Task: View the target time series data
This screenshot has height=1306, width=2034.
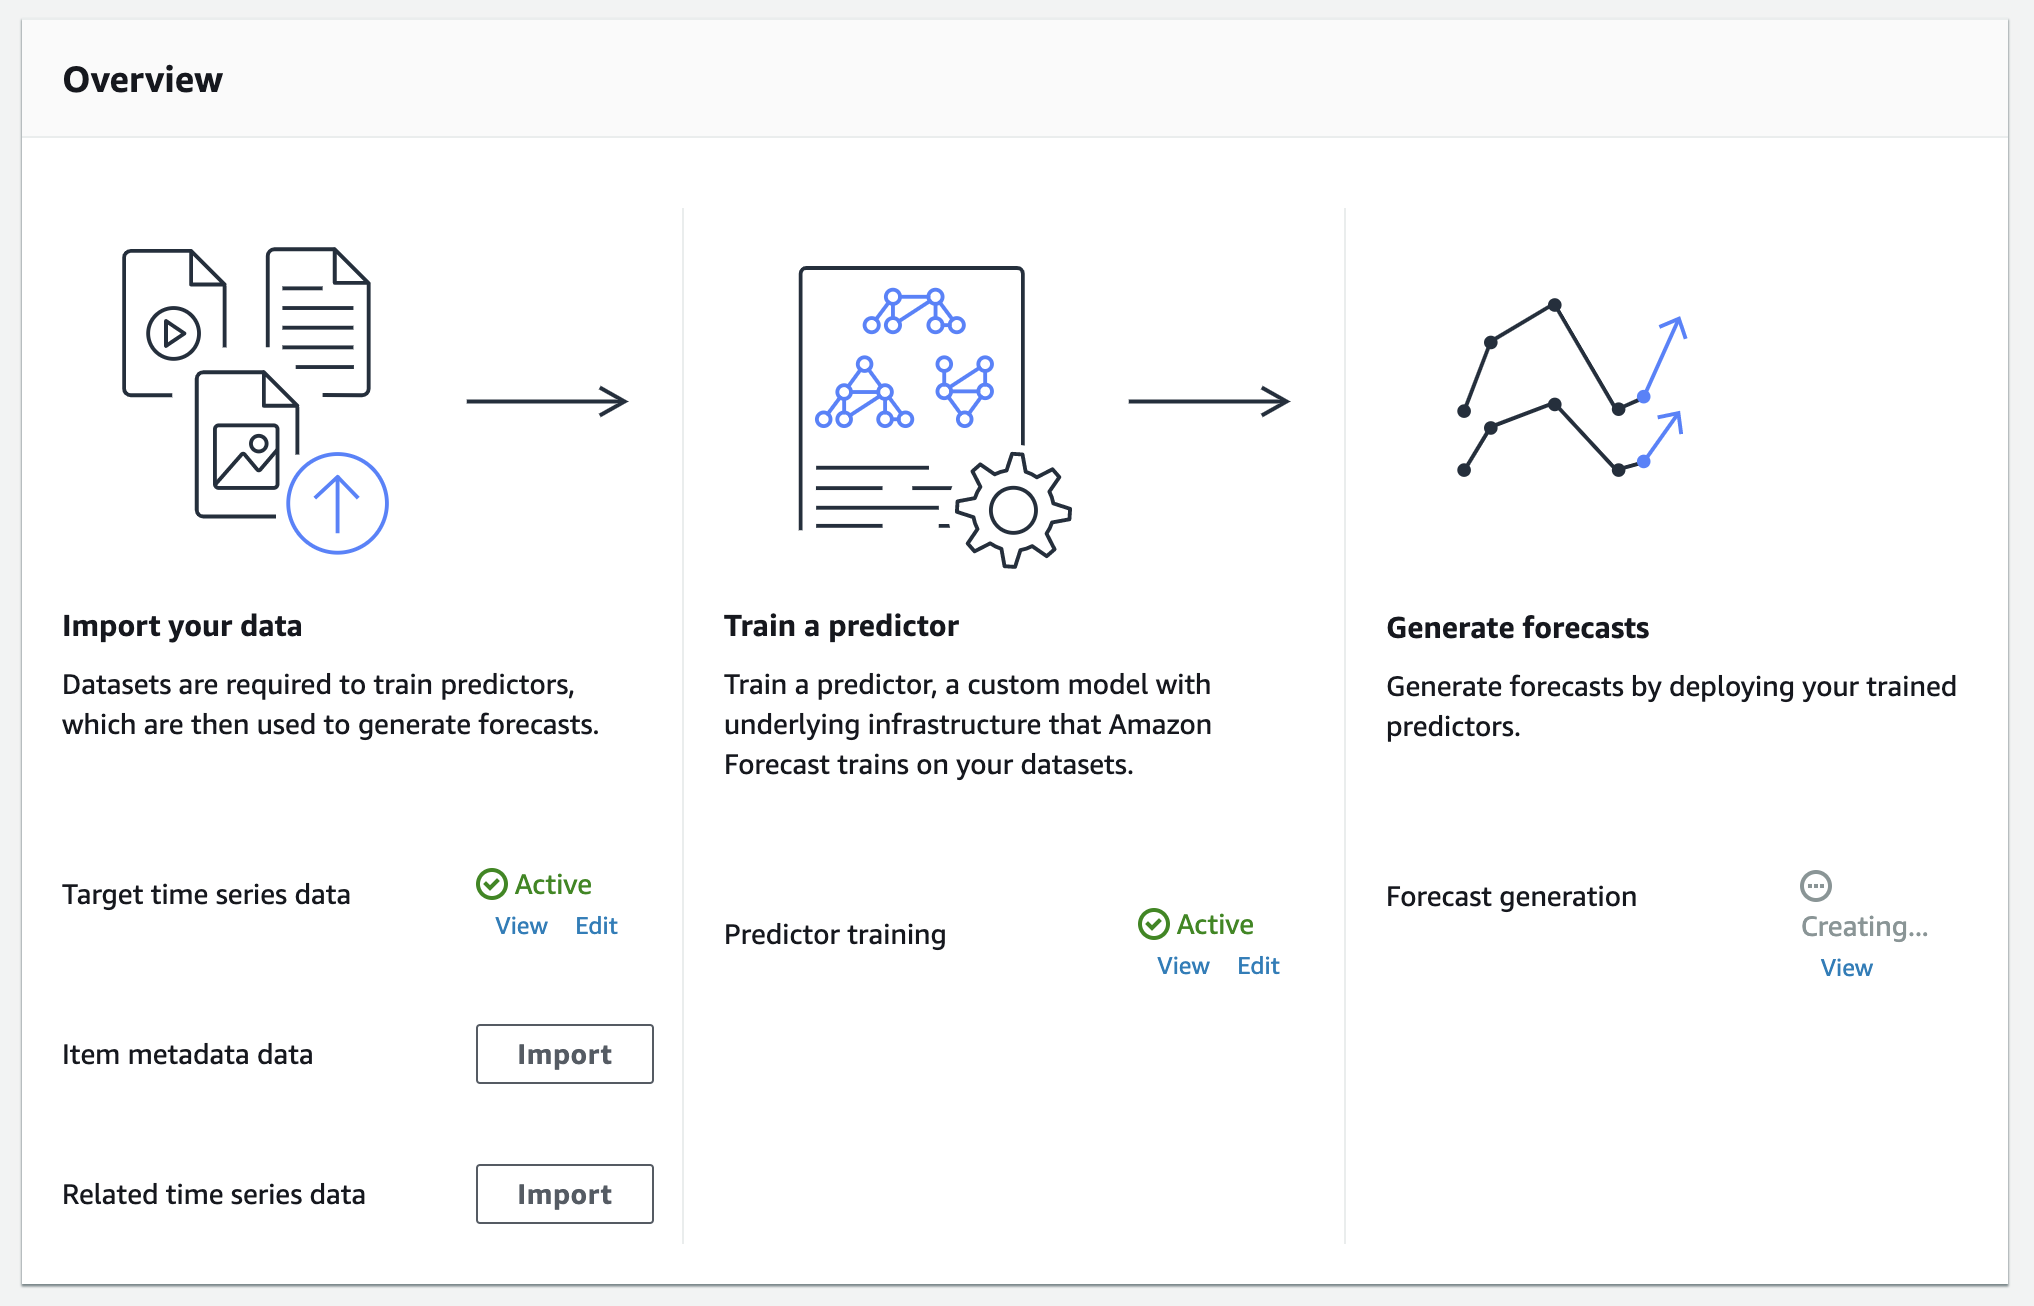Action: coord(521,926)
